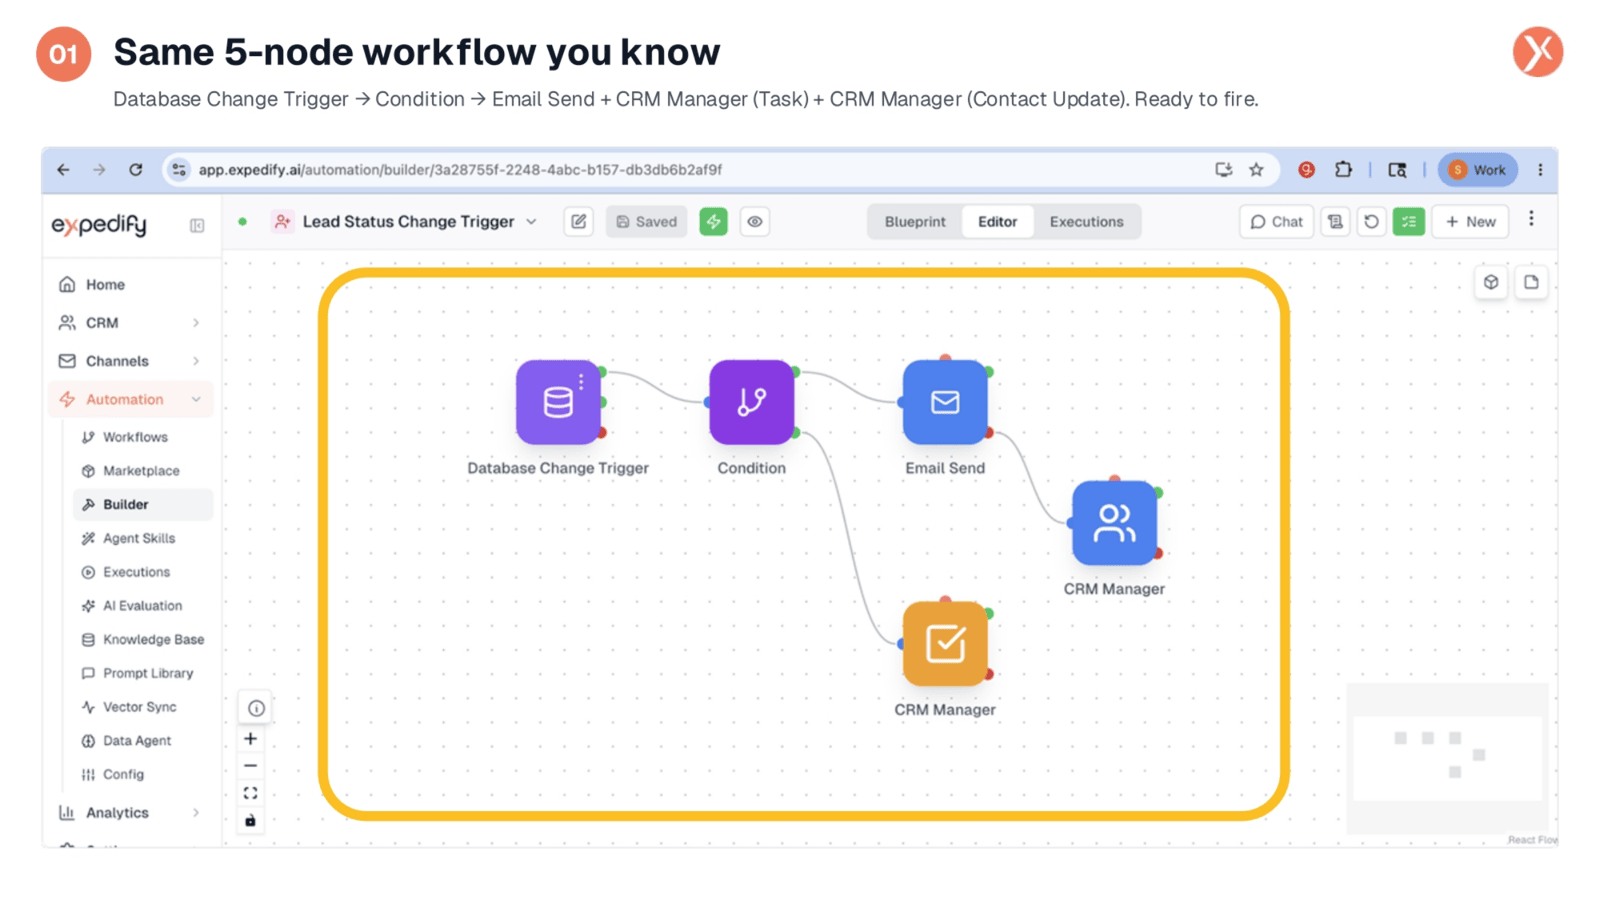Open Marketplace under Automation
Image resolution: width=1600 pixels, height=900 pixels.
coord(141,471)
